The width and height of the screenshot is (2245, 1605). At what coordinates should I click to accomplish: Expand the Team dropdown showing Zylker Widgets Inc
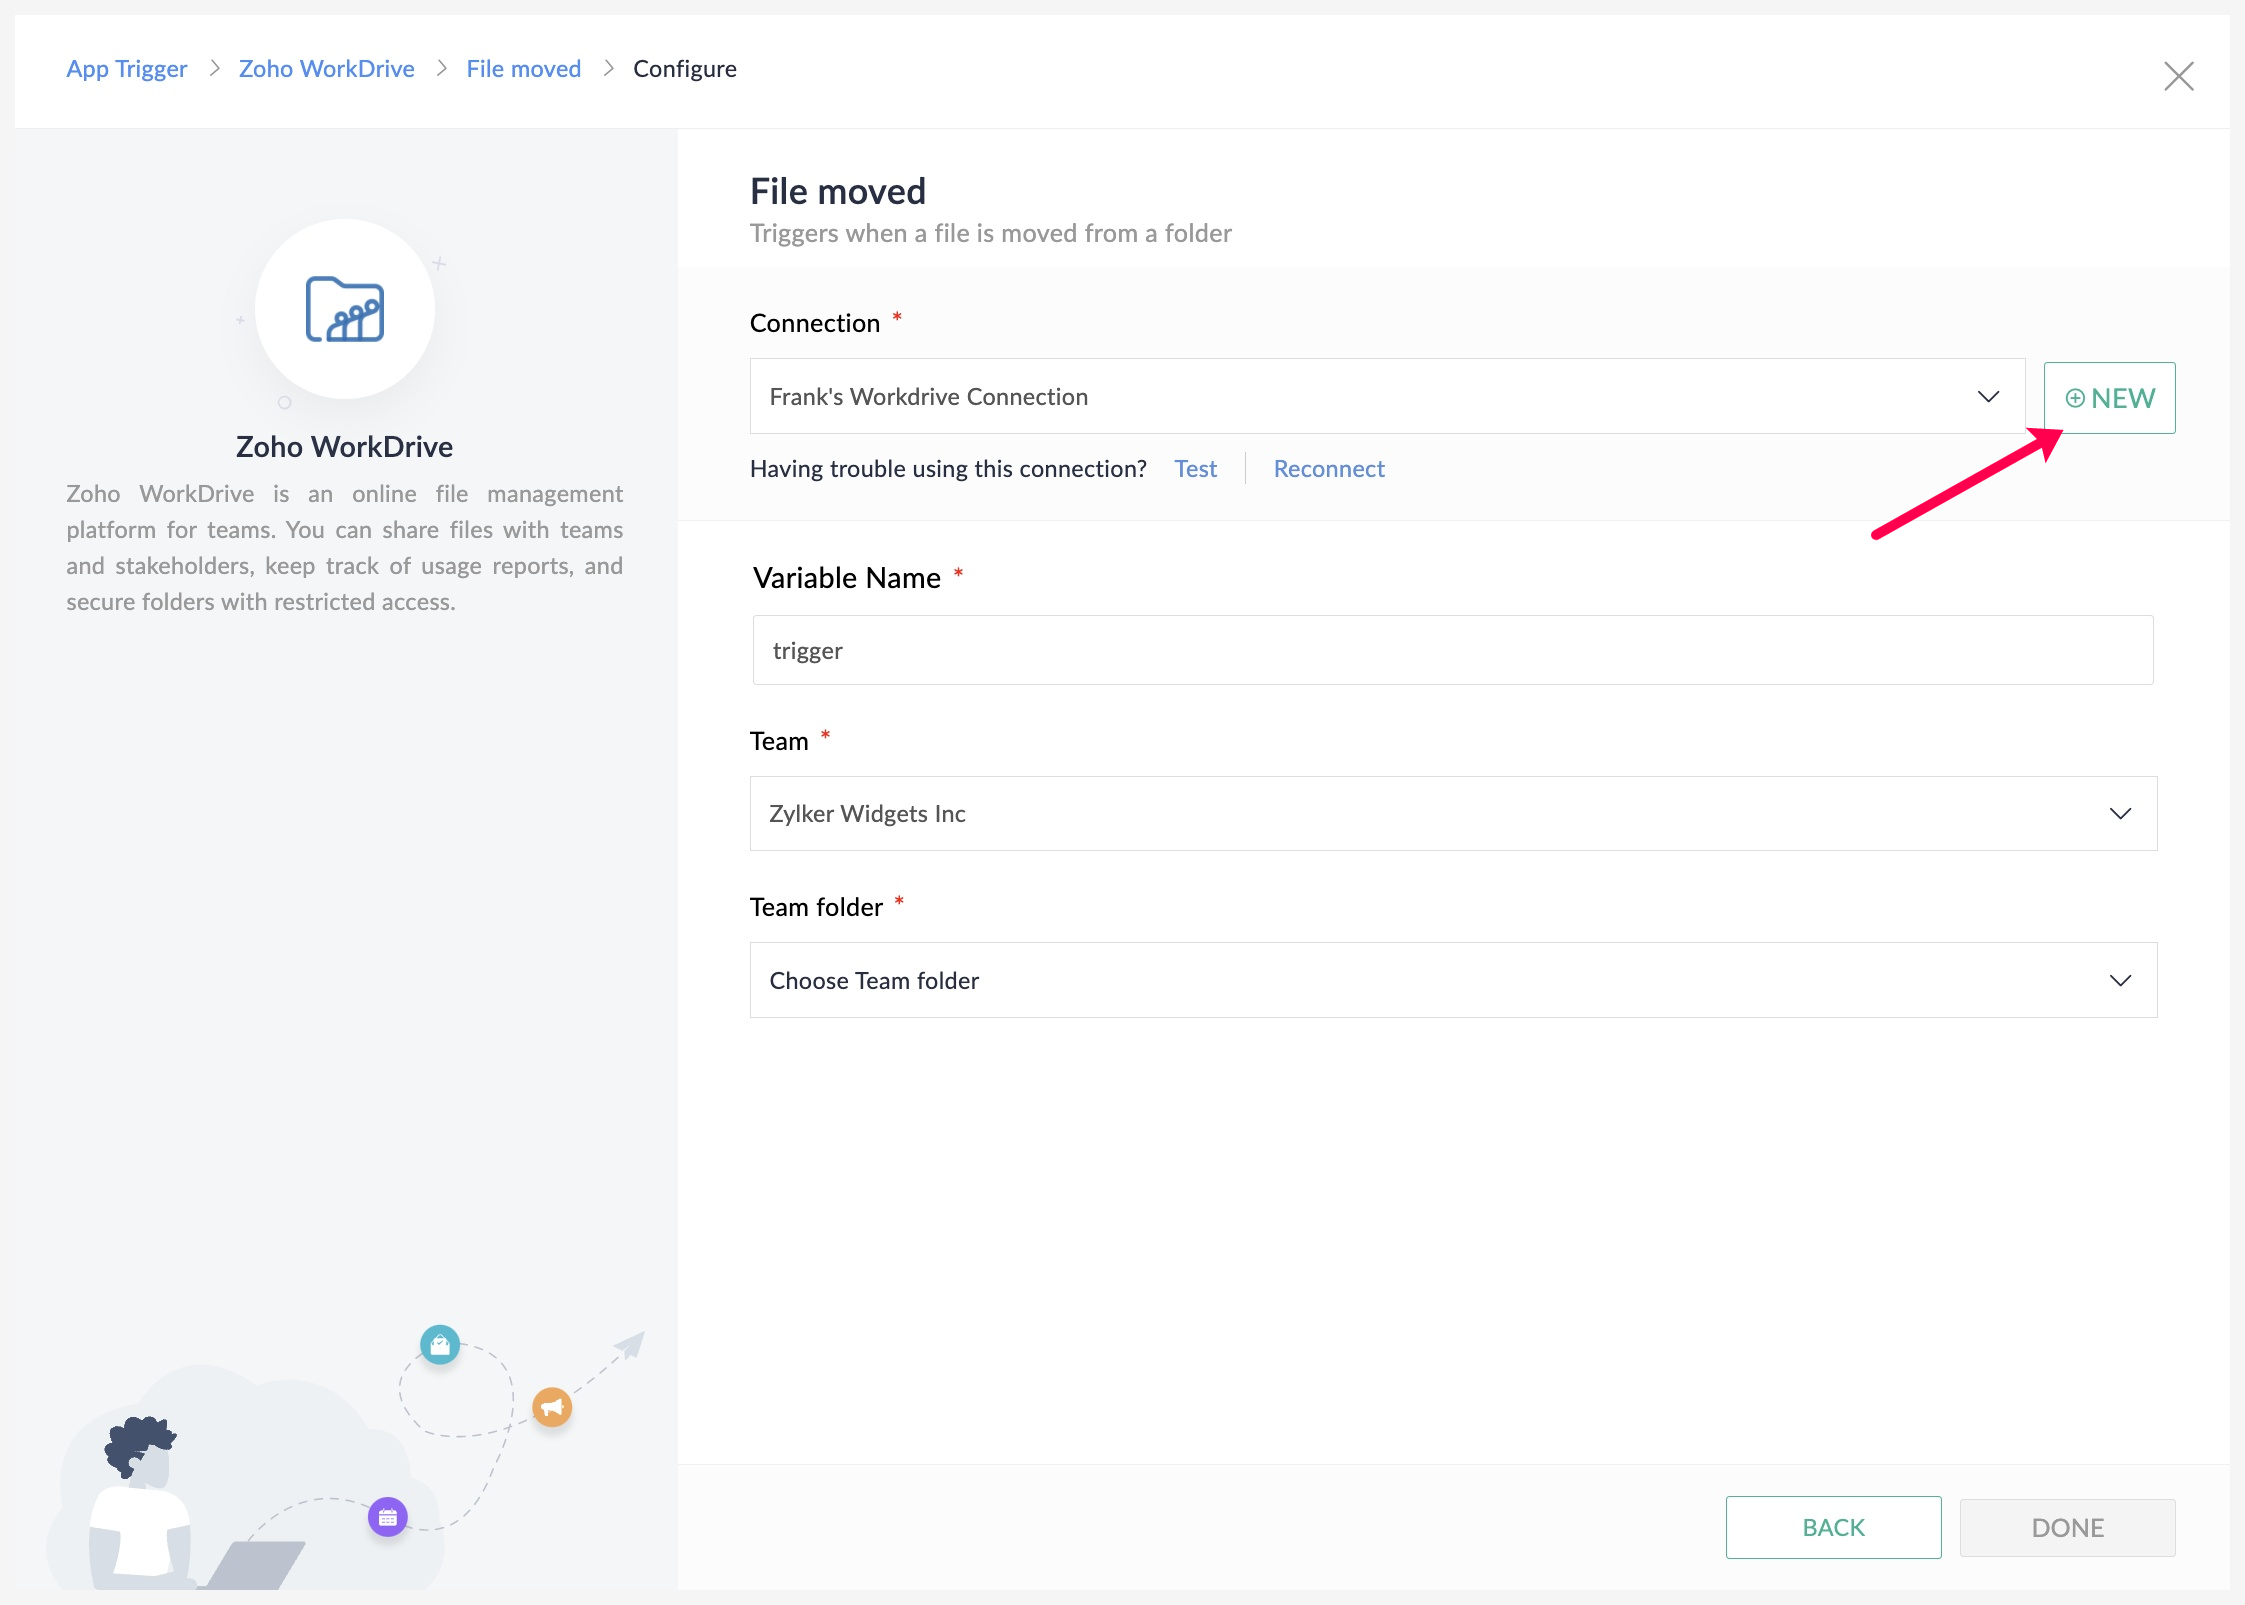tap(1453, 813)
